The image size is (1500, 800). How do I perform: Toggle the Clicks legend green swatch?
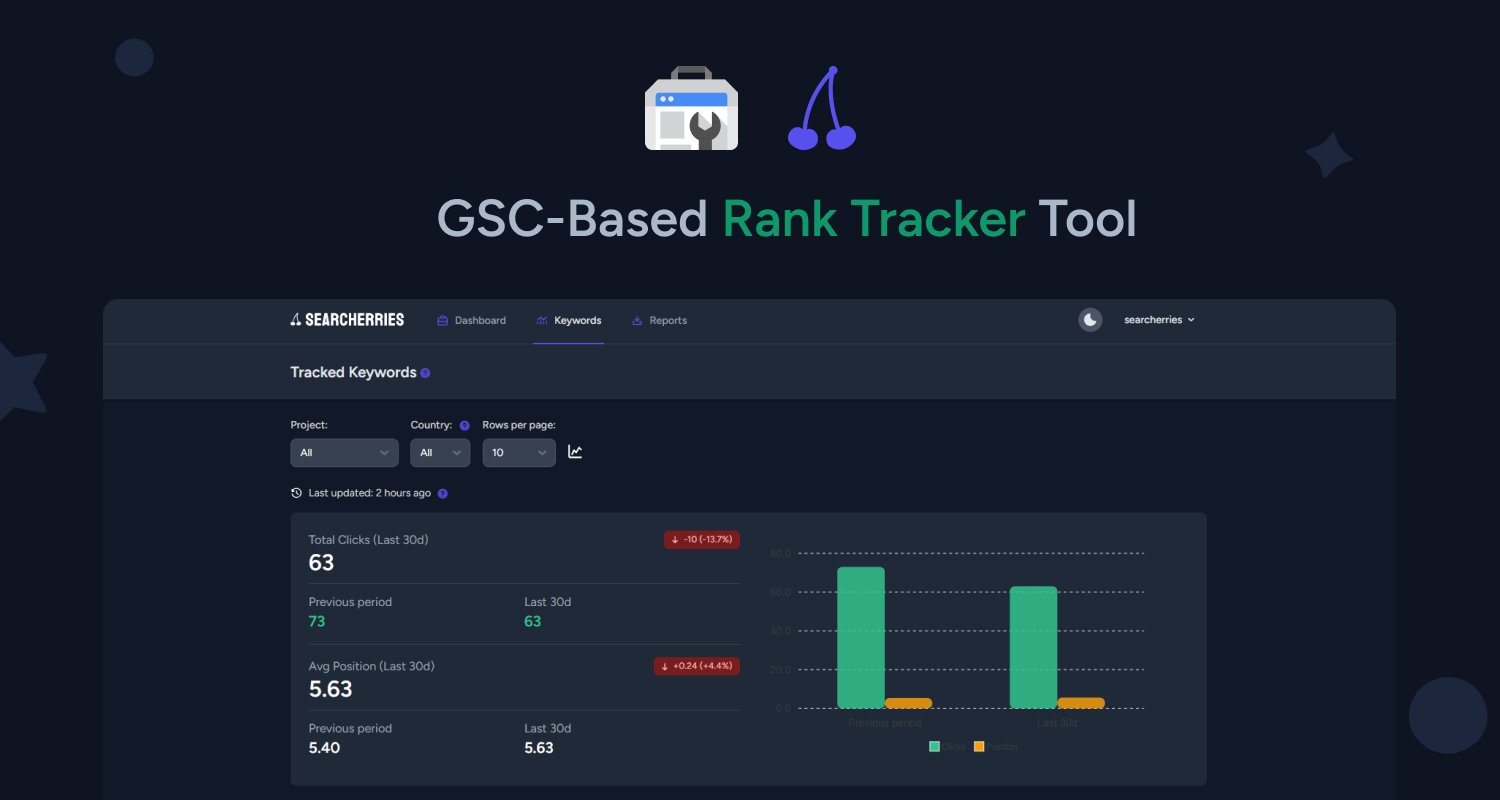click(935, 746)
